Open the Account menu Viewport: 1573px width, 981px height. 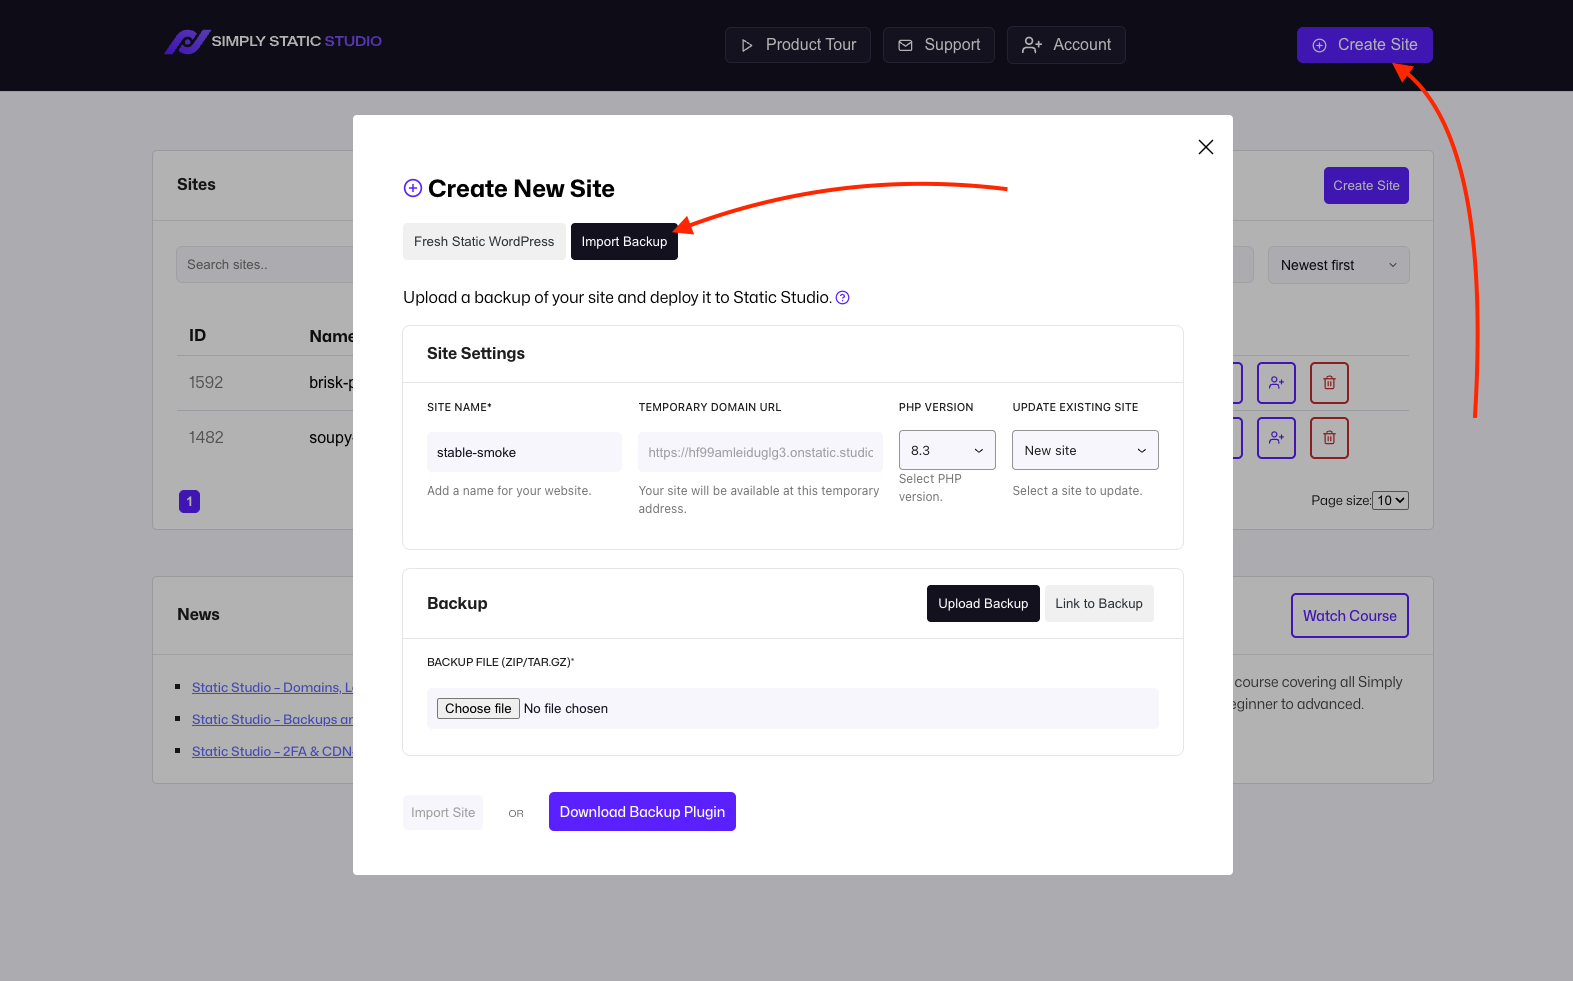[x=1066, y=45]
